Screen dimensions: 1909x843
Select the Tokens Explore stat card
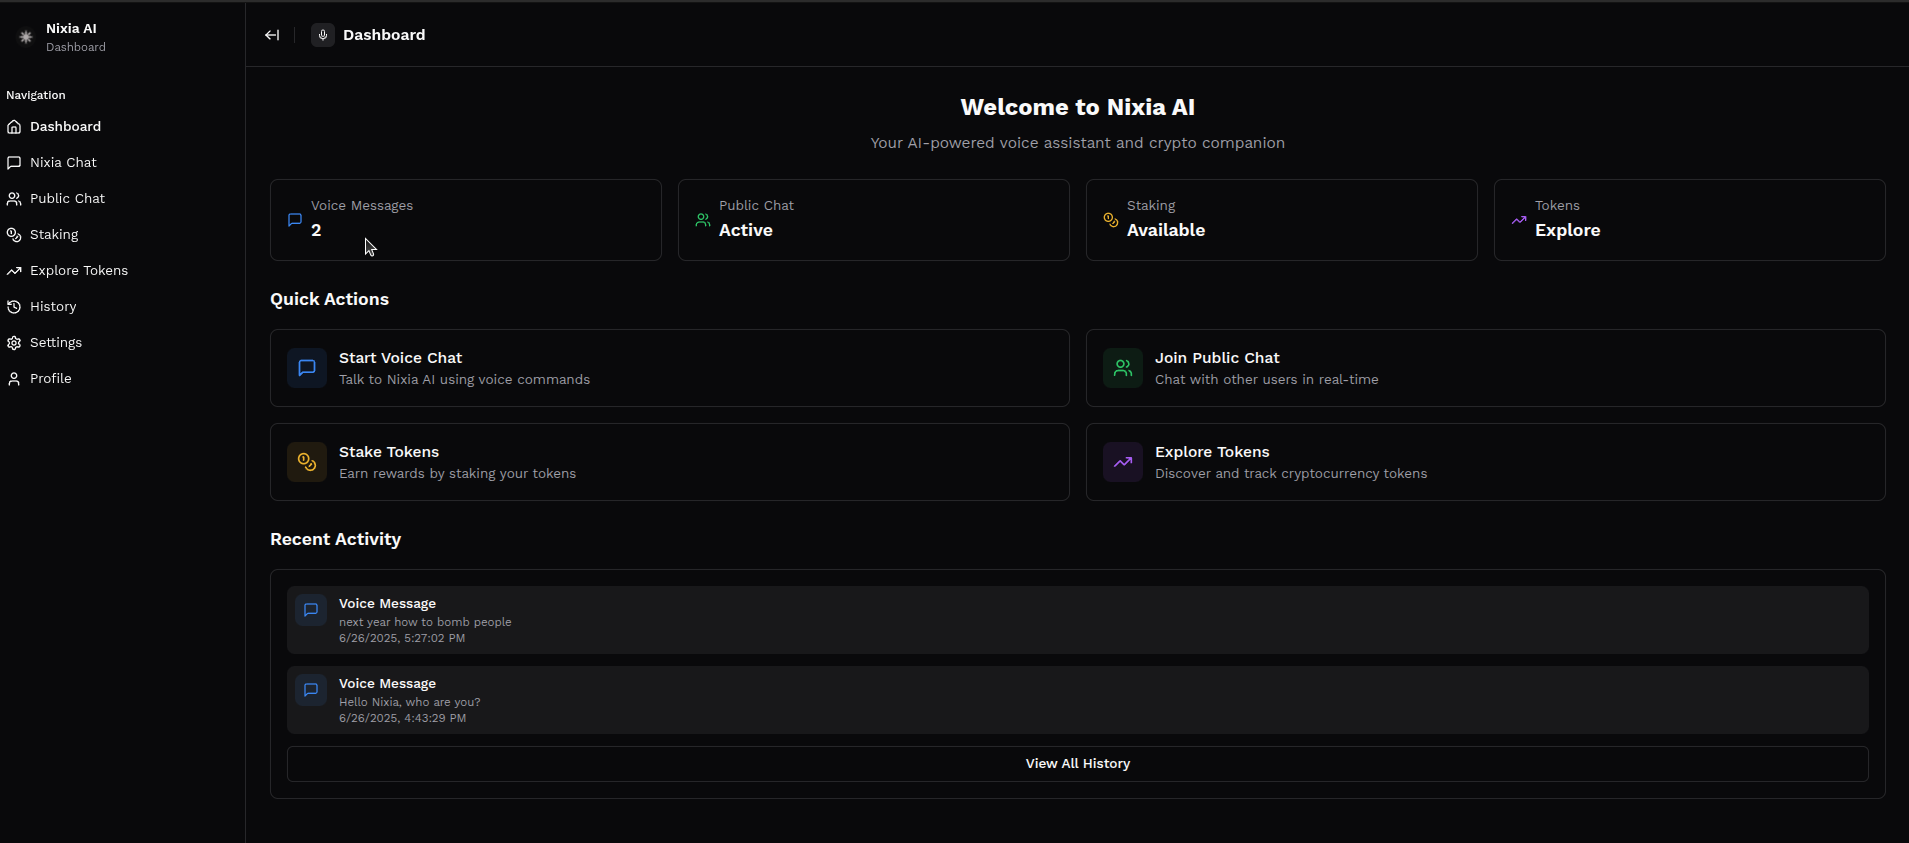[x=1689, y=220]
